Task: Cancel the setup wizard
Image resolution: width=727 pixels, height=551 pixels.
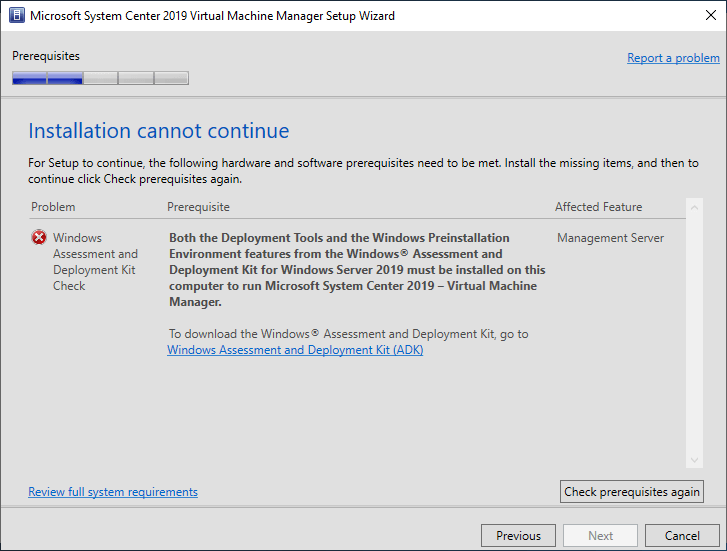Action: (x=682, y=536)
